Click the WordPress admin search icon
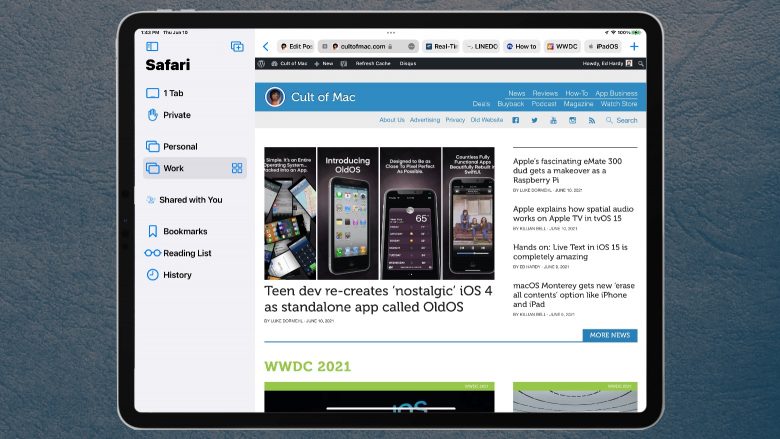 pos(640,63)
